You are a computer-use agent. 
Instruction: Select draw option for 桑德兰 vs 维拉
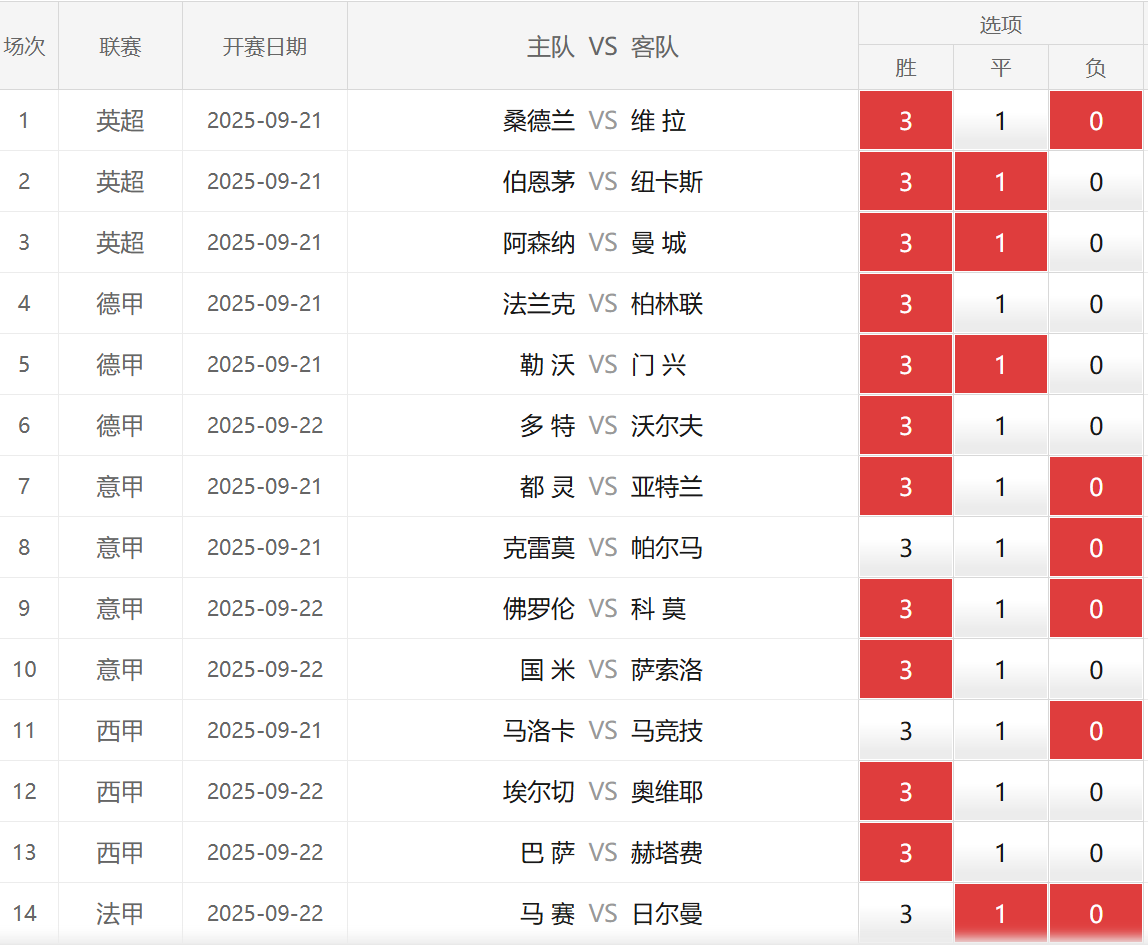[1000, 121]
